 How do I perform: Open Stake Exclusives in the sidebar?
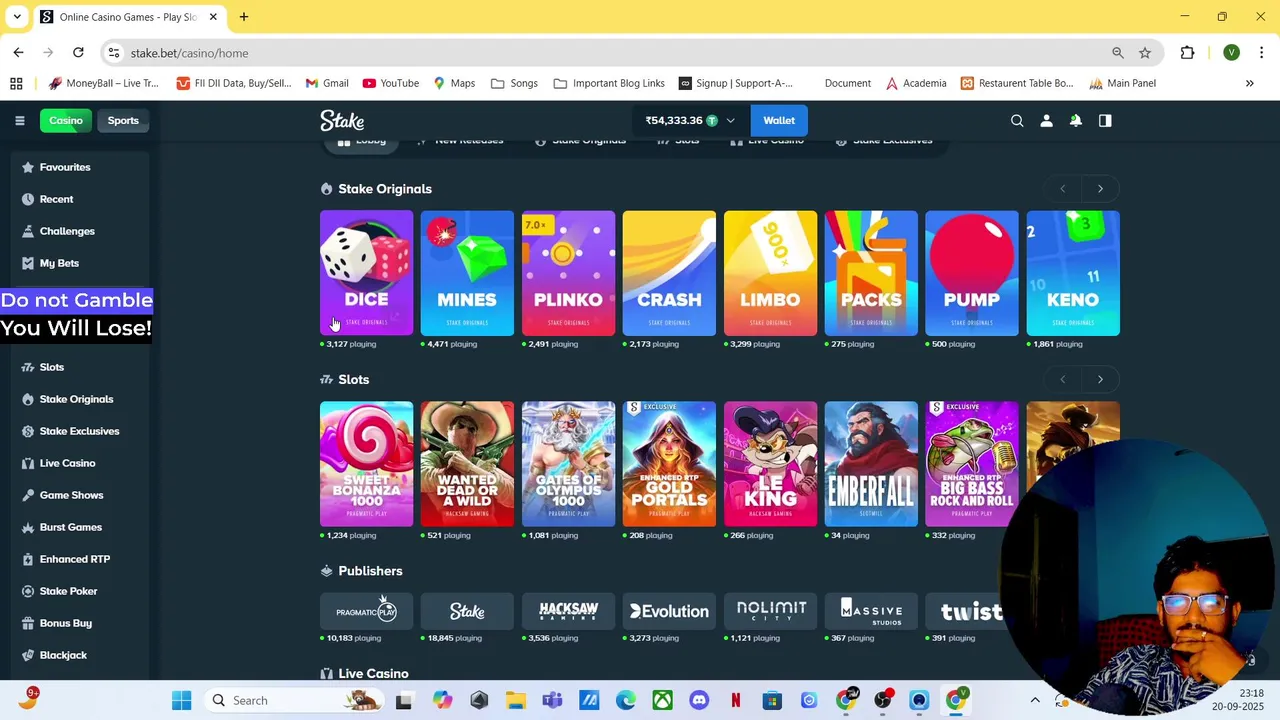pos(79,431)
